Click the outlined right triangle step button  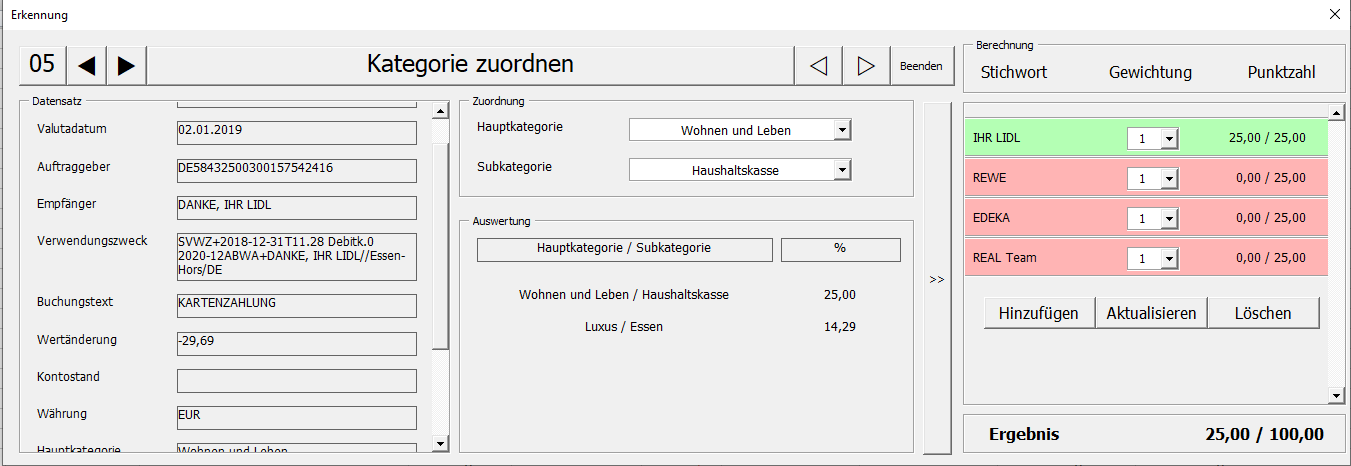(x=866, y=66)
